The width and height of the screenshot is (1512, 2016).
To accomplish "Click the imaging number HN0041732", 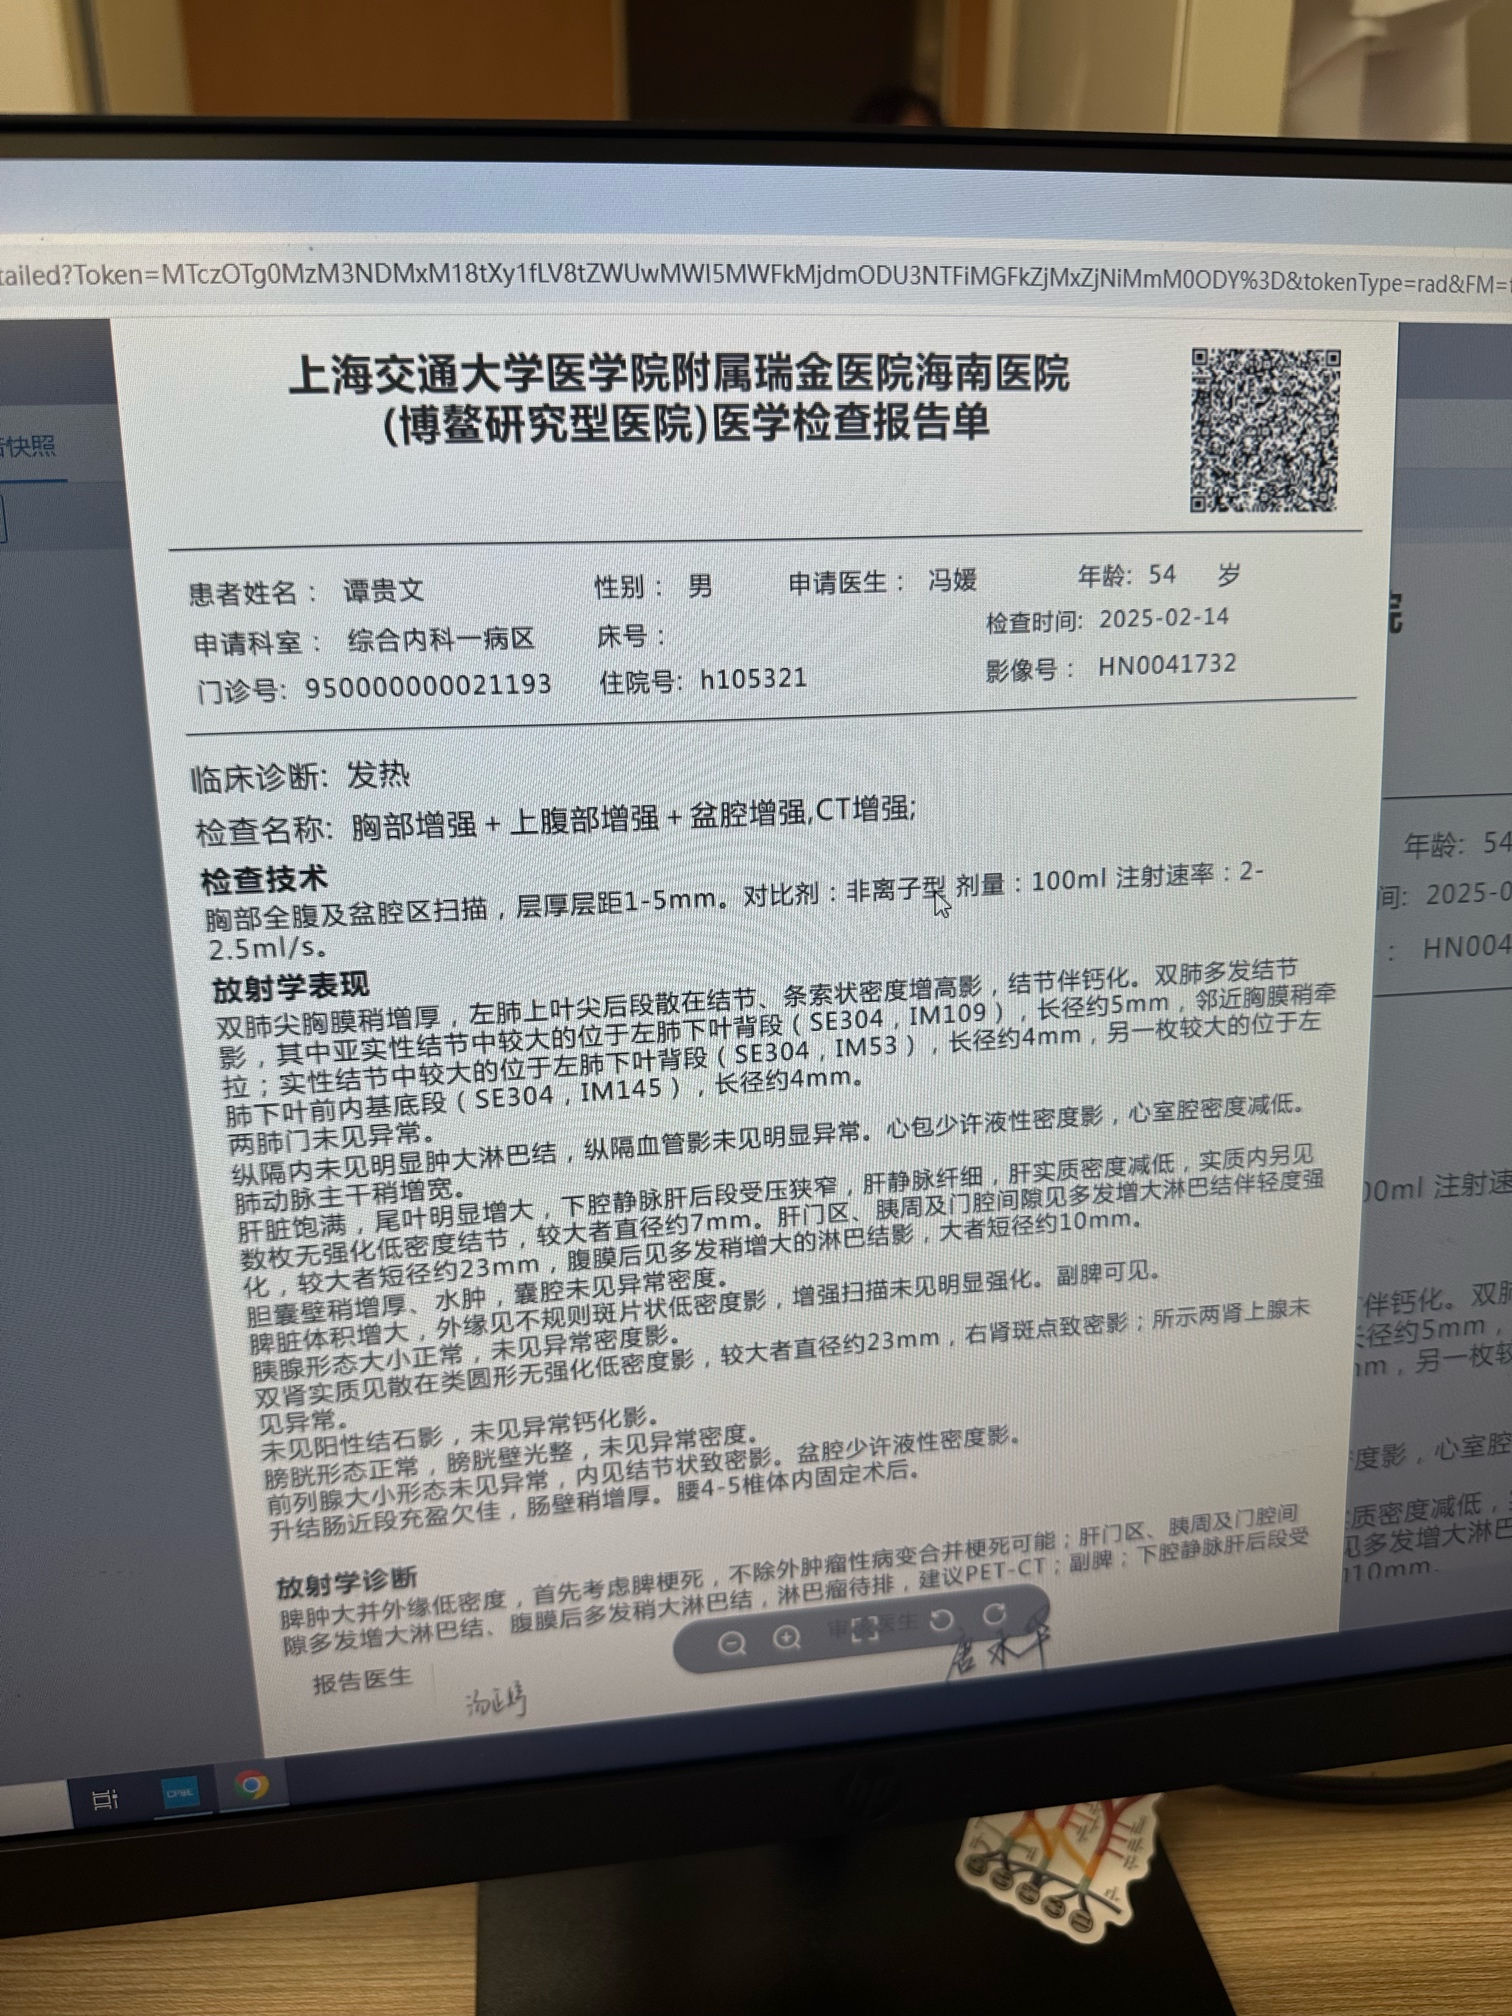I will click(x=1167, y=665).
